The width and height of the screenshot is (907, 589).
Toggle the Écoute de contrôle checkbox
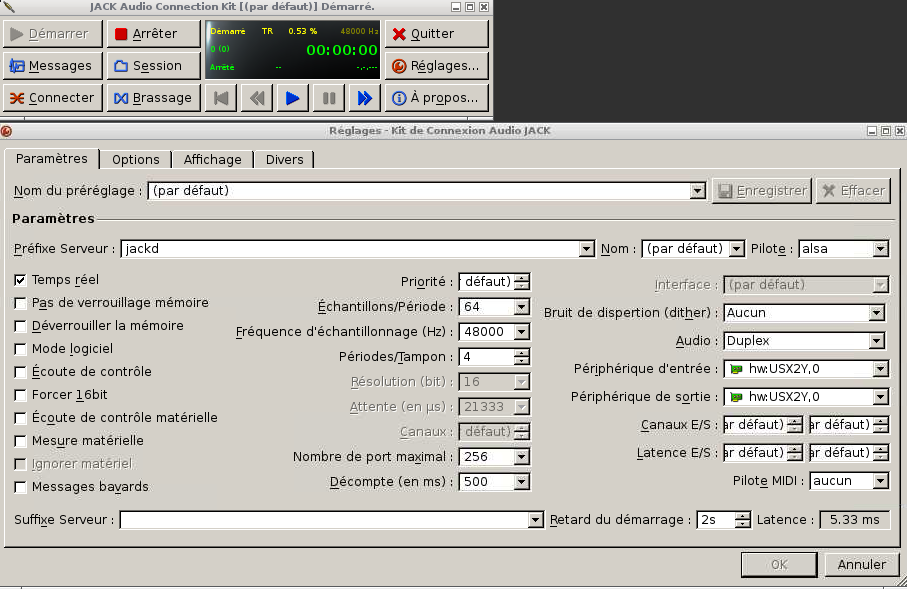pyautogui.click(x=20, y=372)
